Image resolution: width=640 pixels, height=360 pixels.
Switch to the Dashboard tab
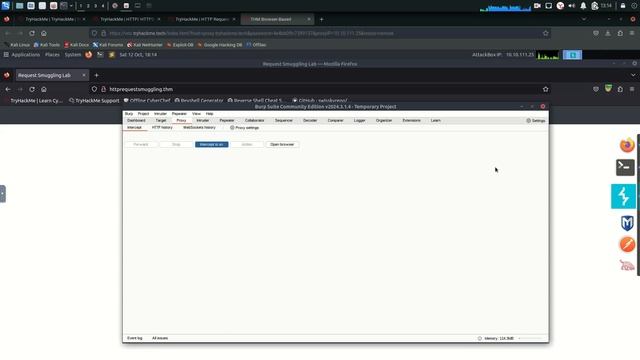(136, 121)
